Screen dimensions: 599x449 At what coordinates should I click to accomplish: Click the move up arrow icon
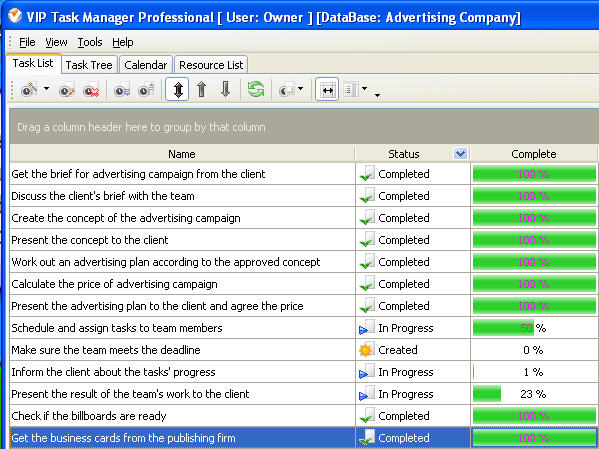click(x=201, y=89)
